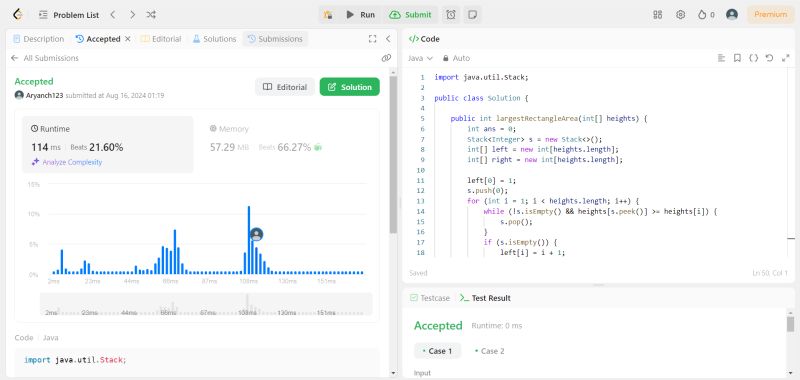The width and height of the screenshot is (800, 380).
Task: Open the layout grid icon
Action: pyautogui.click(x=658, y=15)
